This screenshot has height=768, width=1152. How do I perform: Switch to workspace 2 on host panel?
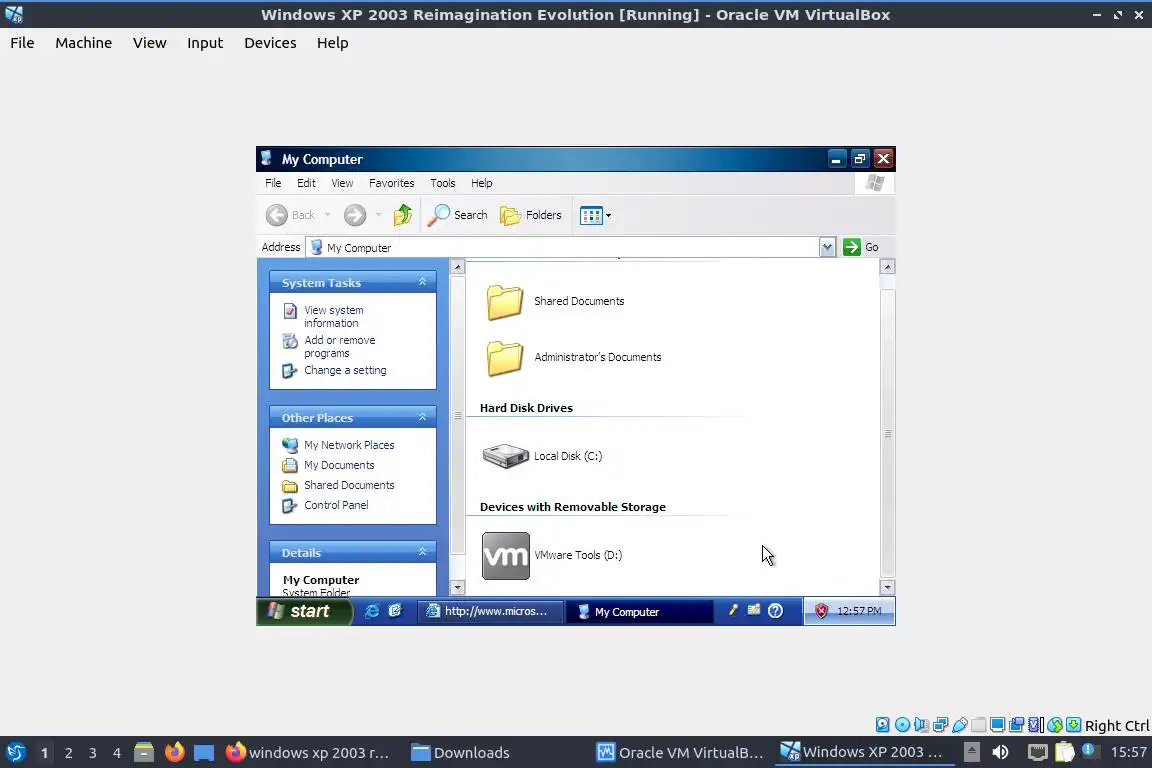click(x=68, y=753)
